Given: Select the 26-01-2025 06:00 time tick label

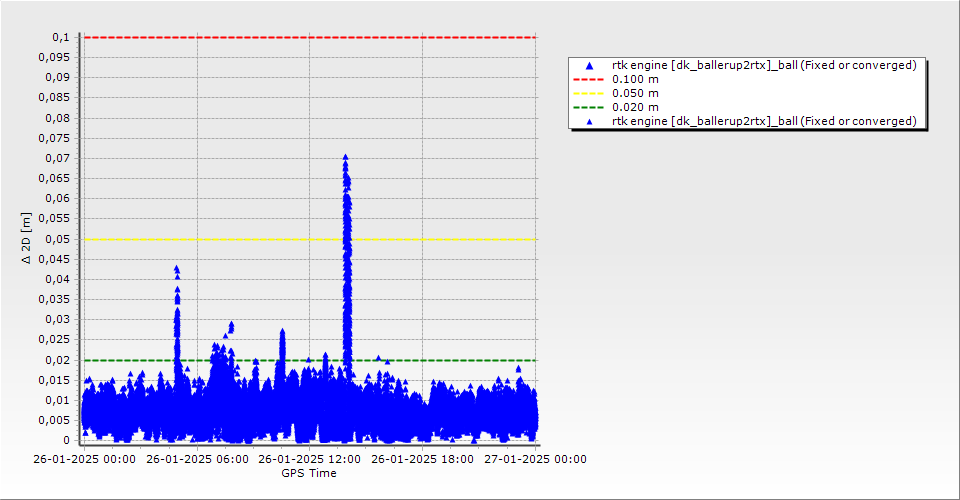Looking at the screenshot, I should (x=197, y=459).
